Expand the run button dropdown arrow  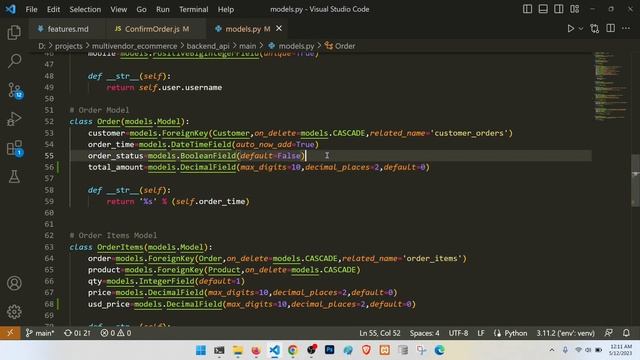[x=581, y=29]
